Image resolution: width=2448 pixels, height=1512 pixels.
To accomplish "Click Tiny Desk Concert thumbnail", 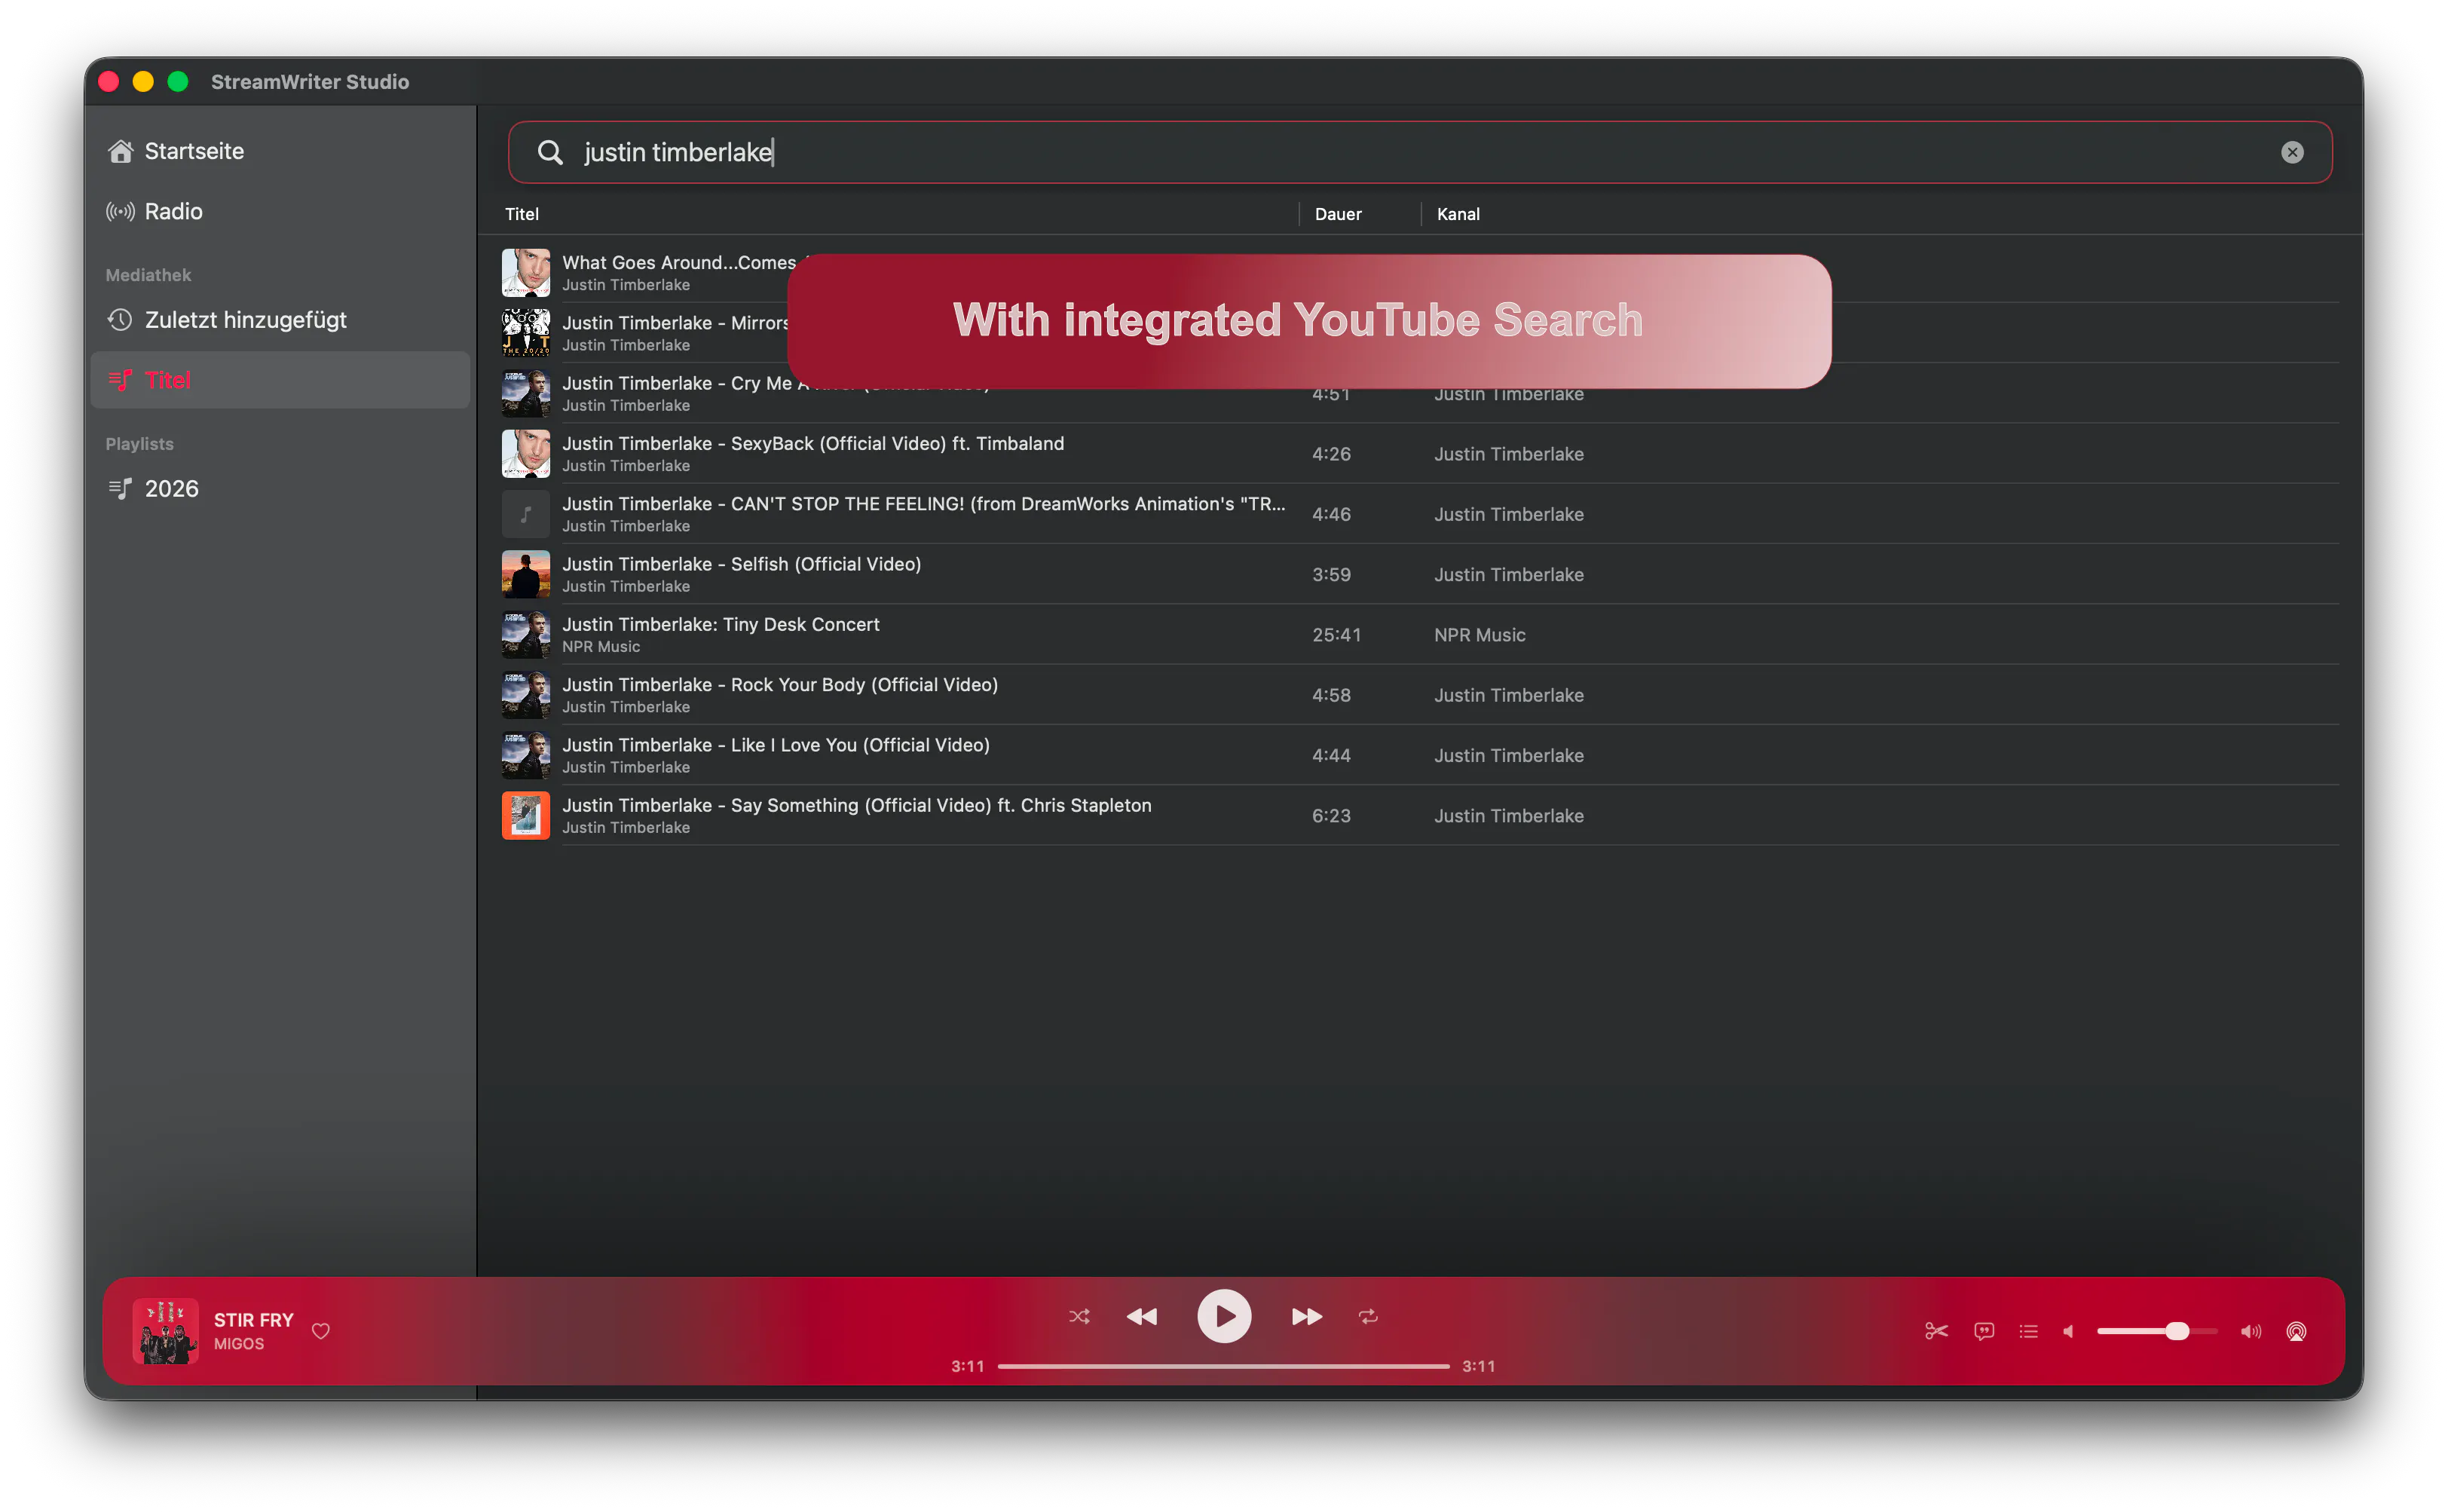I will click(526, 635).
